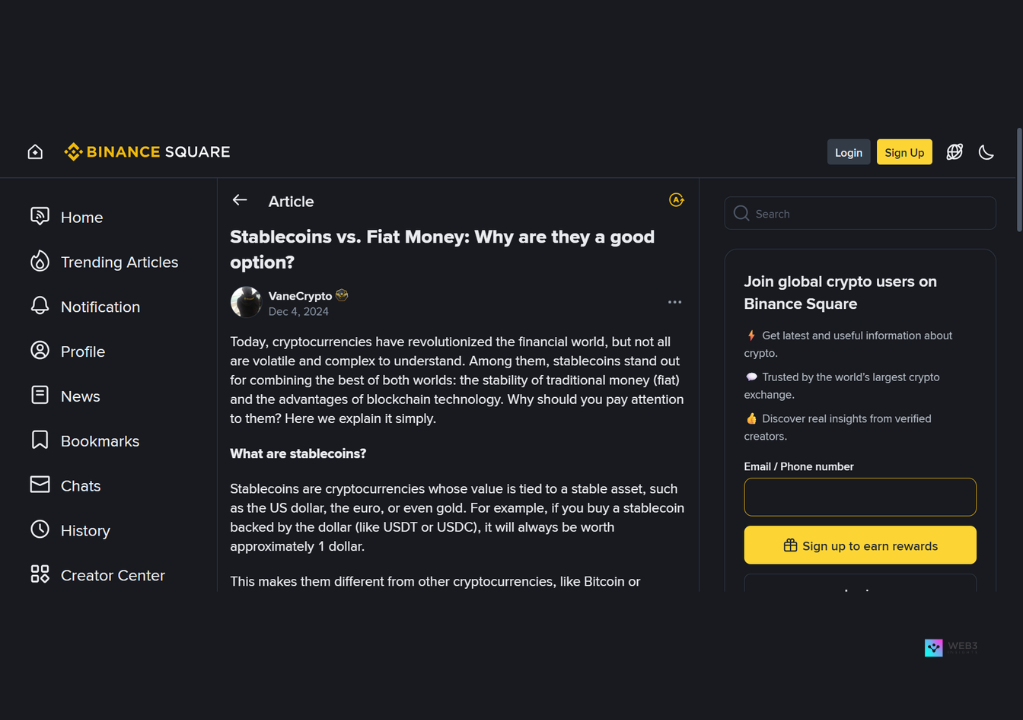Select Bookmarks in the sidebar

tap(100, 440)
